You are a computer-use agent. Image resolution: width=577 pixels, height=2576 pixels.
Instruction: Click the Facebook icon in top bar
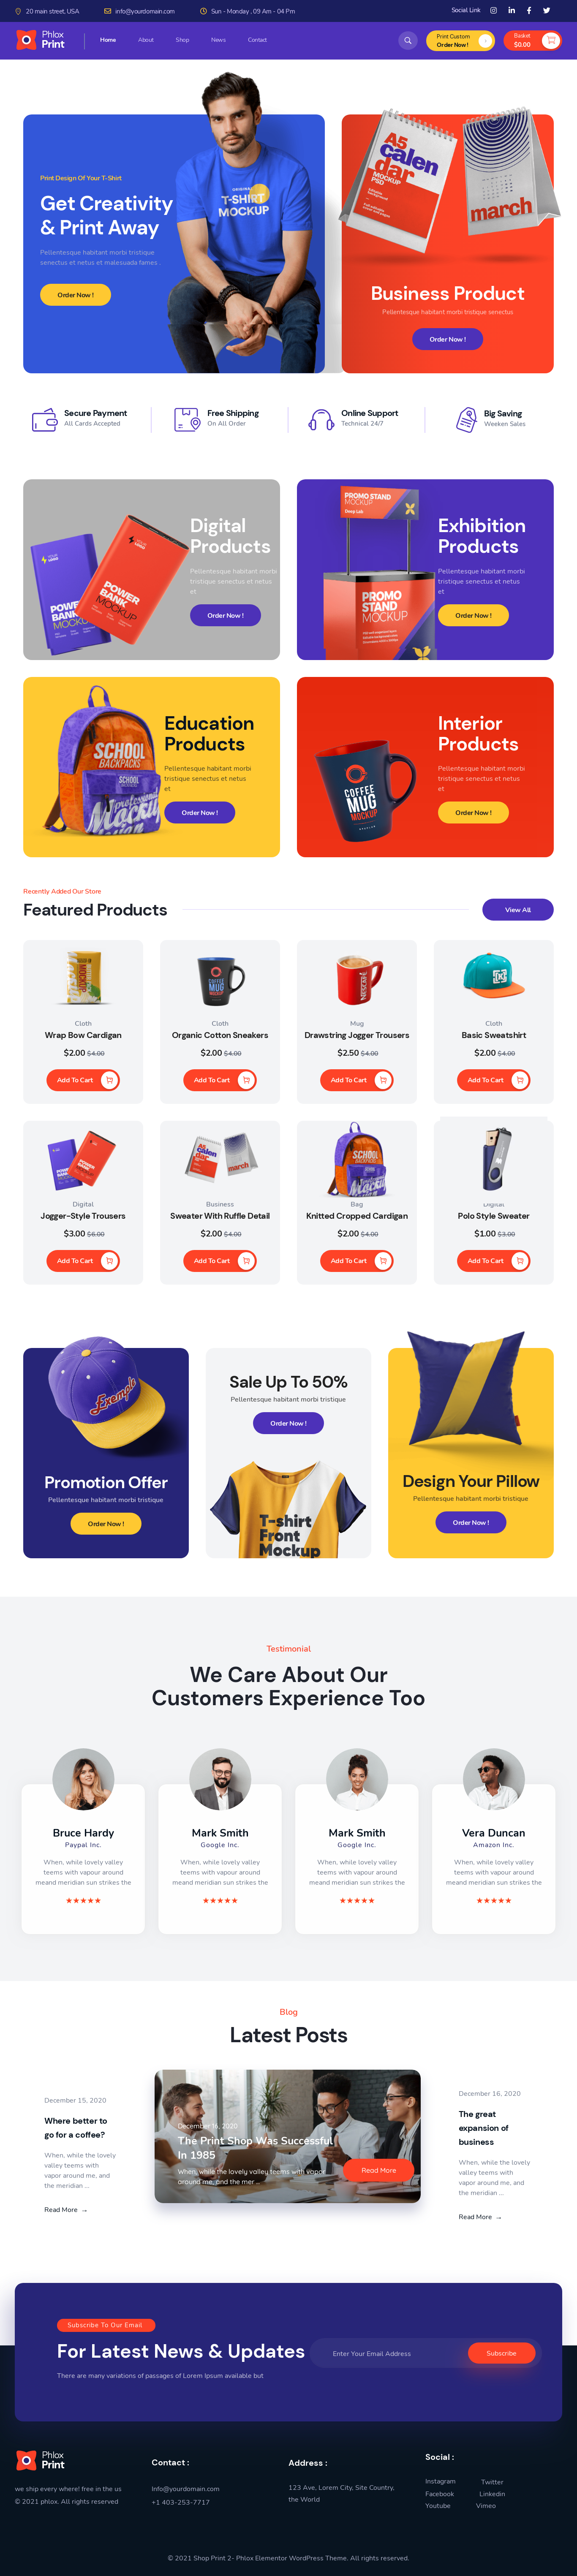click(x=529, y=10)
